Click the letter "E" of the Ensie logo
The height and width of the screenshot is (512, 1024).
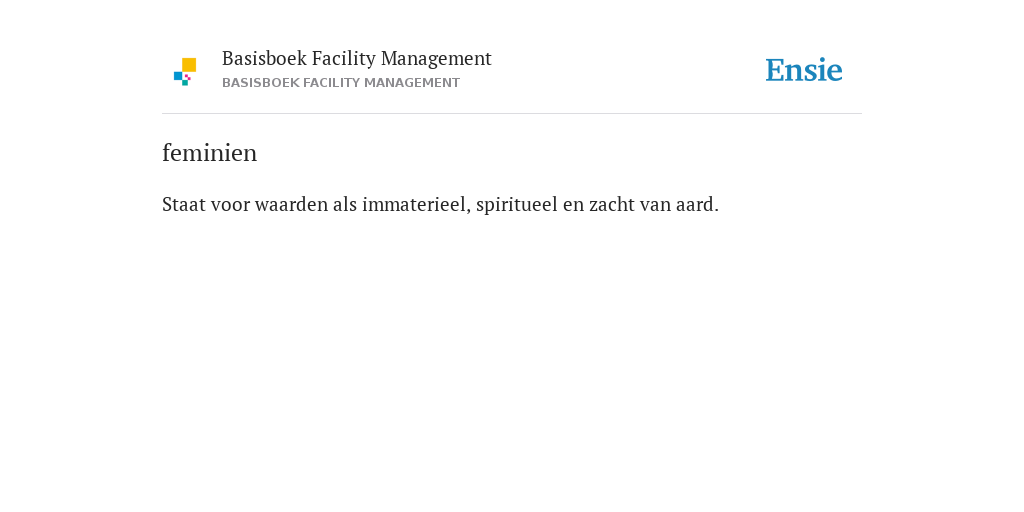click(775, 70)
